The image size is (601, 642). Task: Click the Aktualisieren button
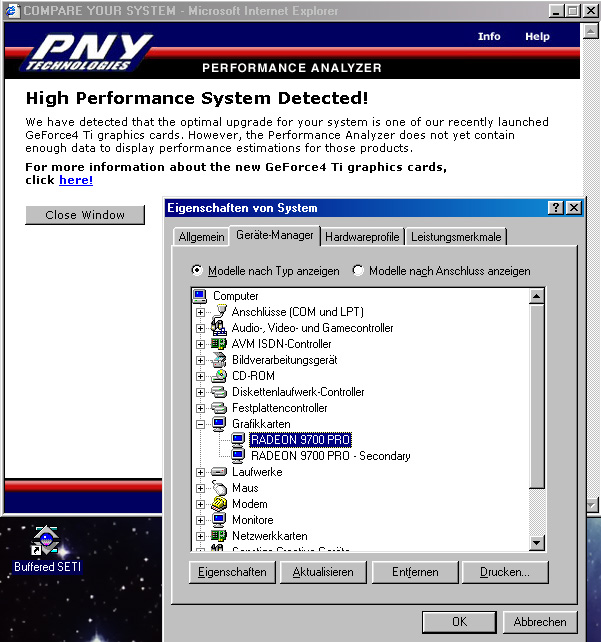click(323, 572)
